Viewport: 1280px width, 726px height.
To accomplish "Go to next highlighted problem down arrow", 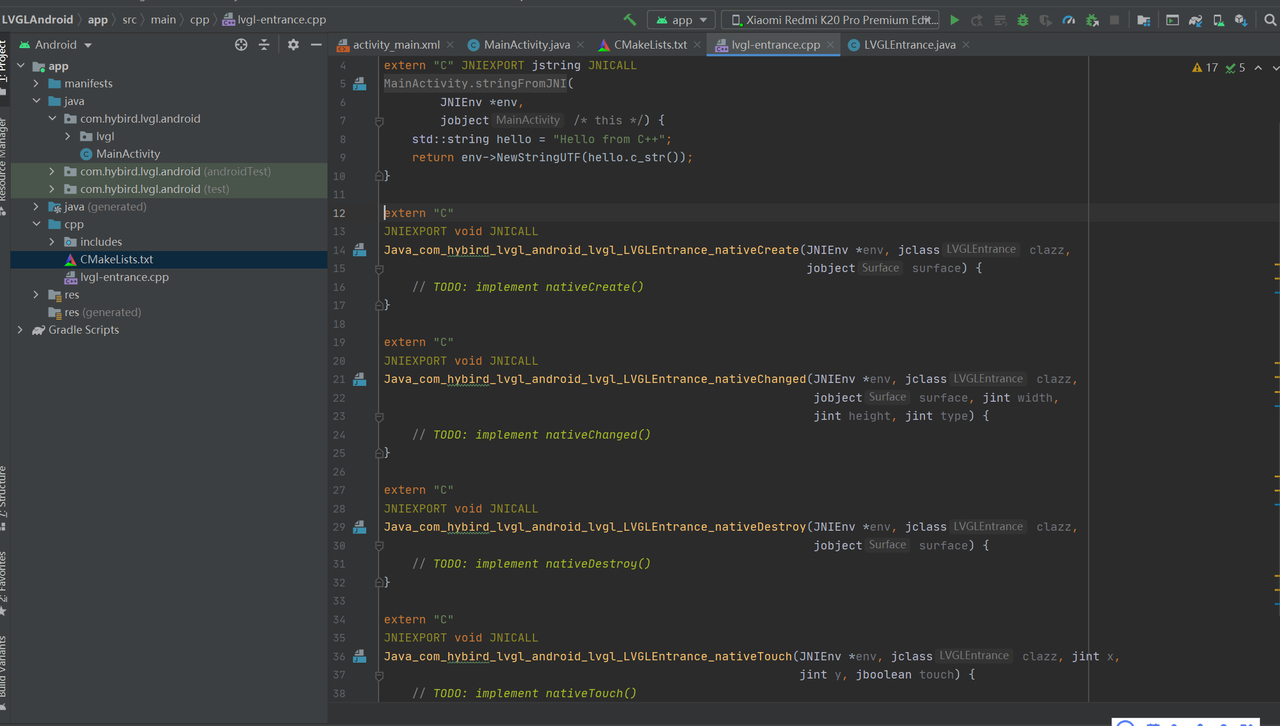I will 1274,68.
